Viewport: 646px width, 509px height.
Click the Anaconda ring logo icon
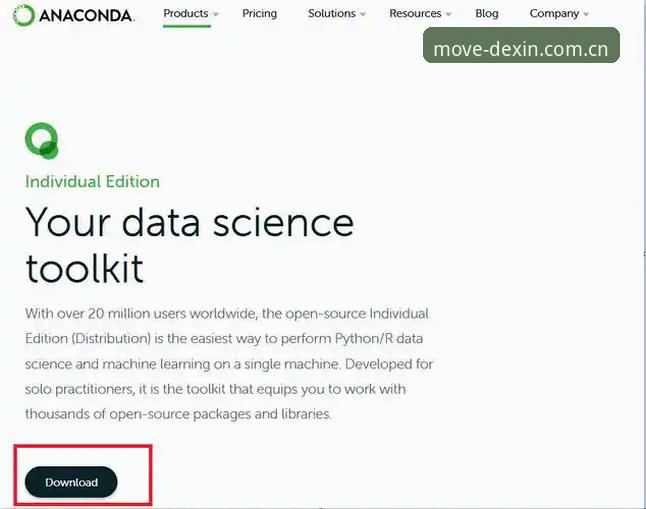pos(23,15)
